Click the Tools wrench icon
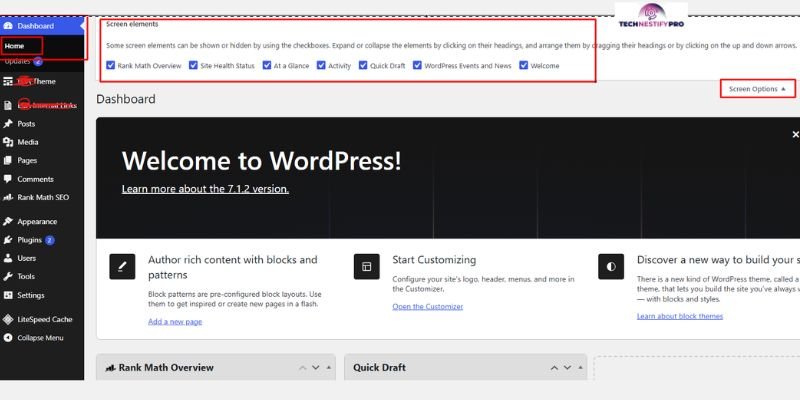 [8, 277]
